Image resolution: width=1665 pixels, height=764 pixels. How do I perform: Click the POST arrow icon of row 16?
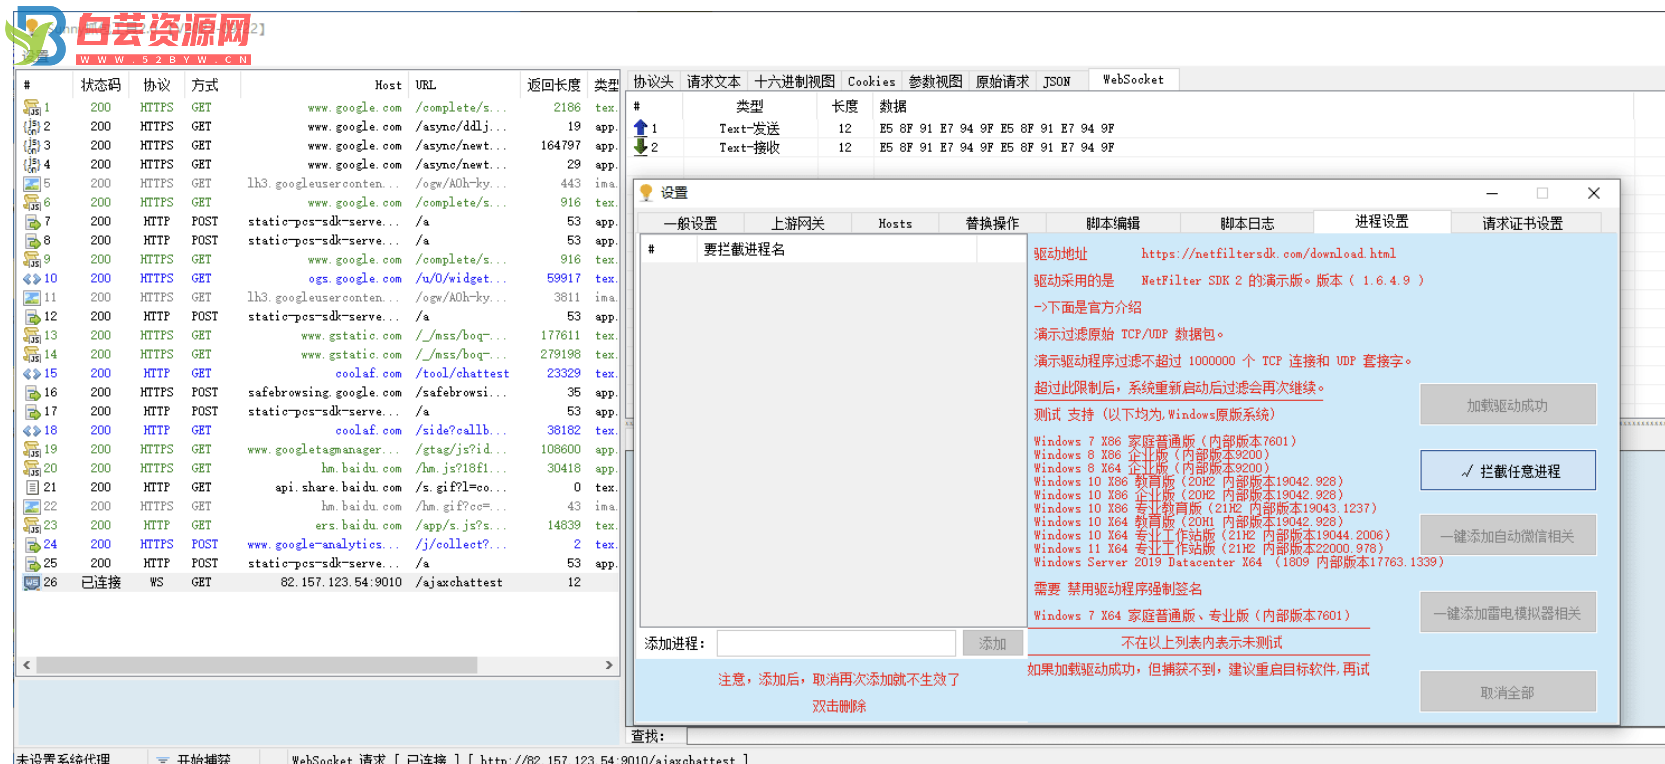[32, 393]
